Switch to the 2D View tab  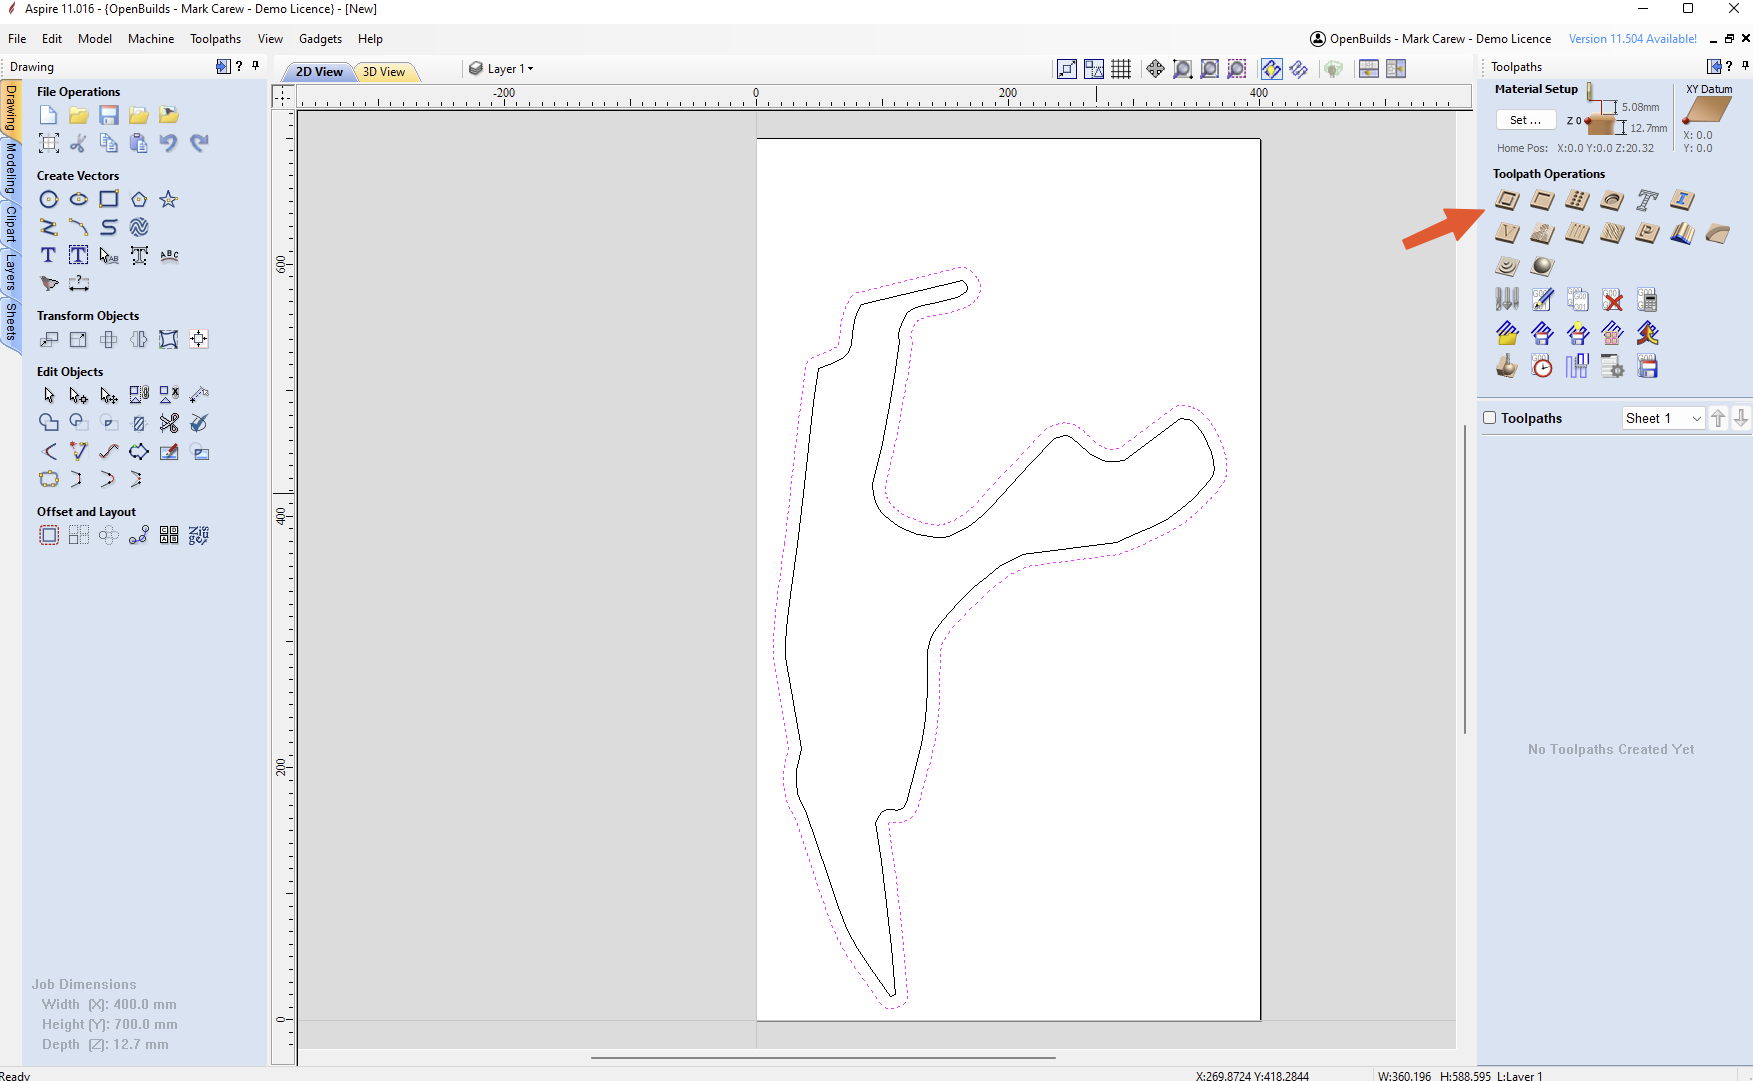pyautogui.click(x=319, y=72)
